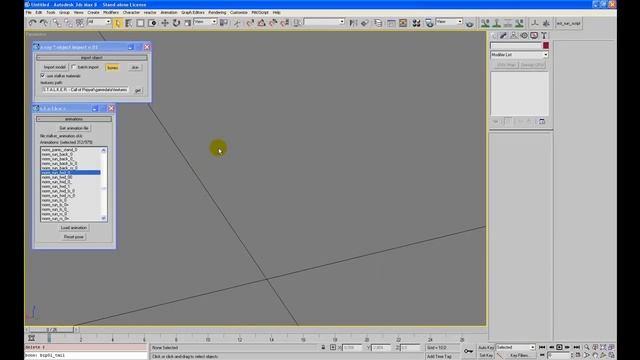Click the Reset pose button
This screenshot has width=640, height=360.
74,237
